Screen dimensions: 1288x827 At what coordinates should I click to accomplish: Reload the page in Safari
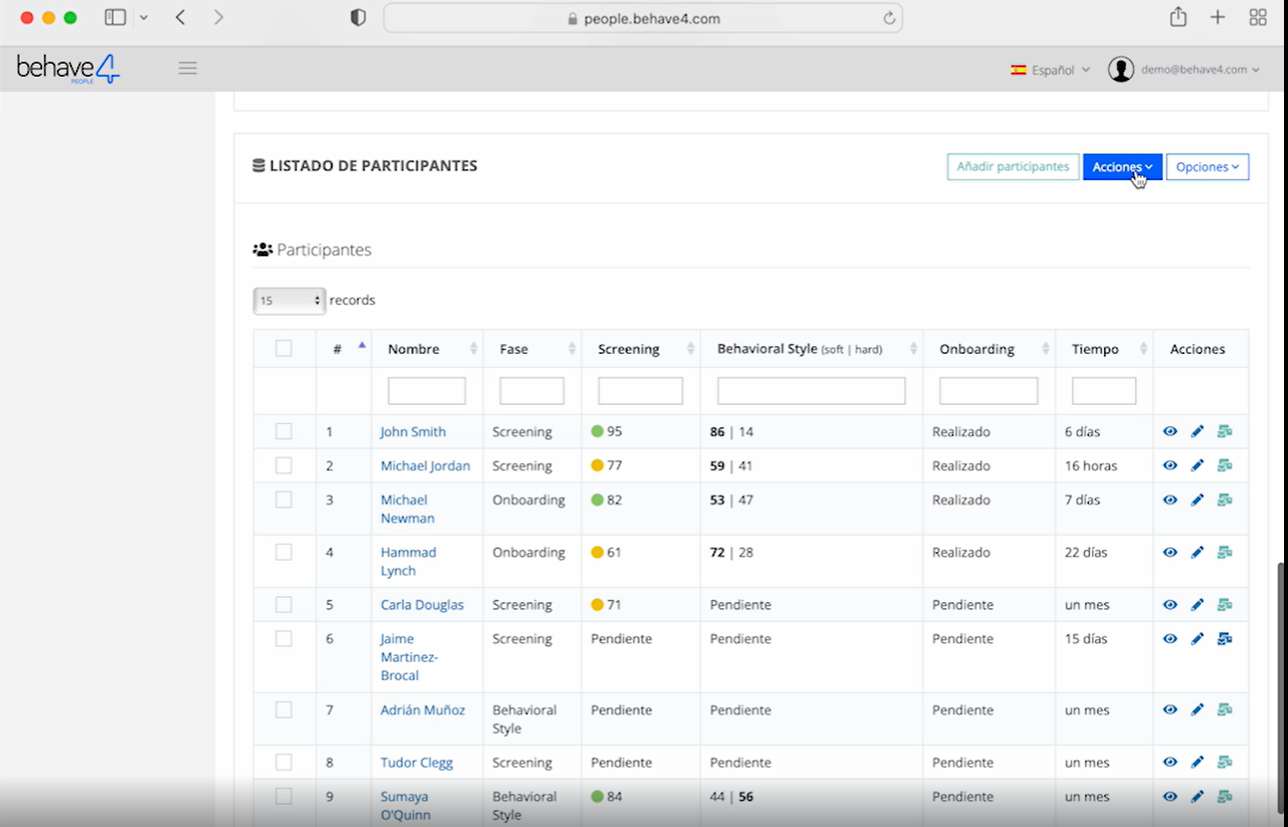(x=888, y=18)
